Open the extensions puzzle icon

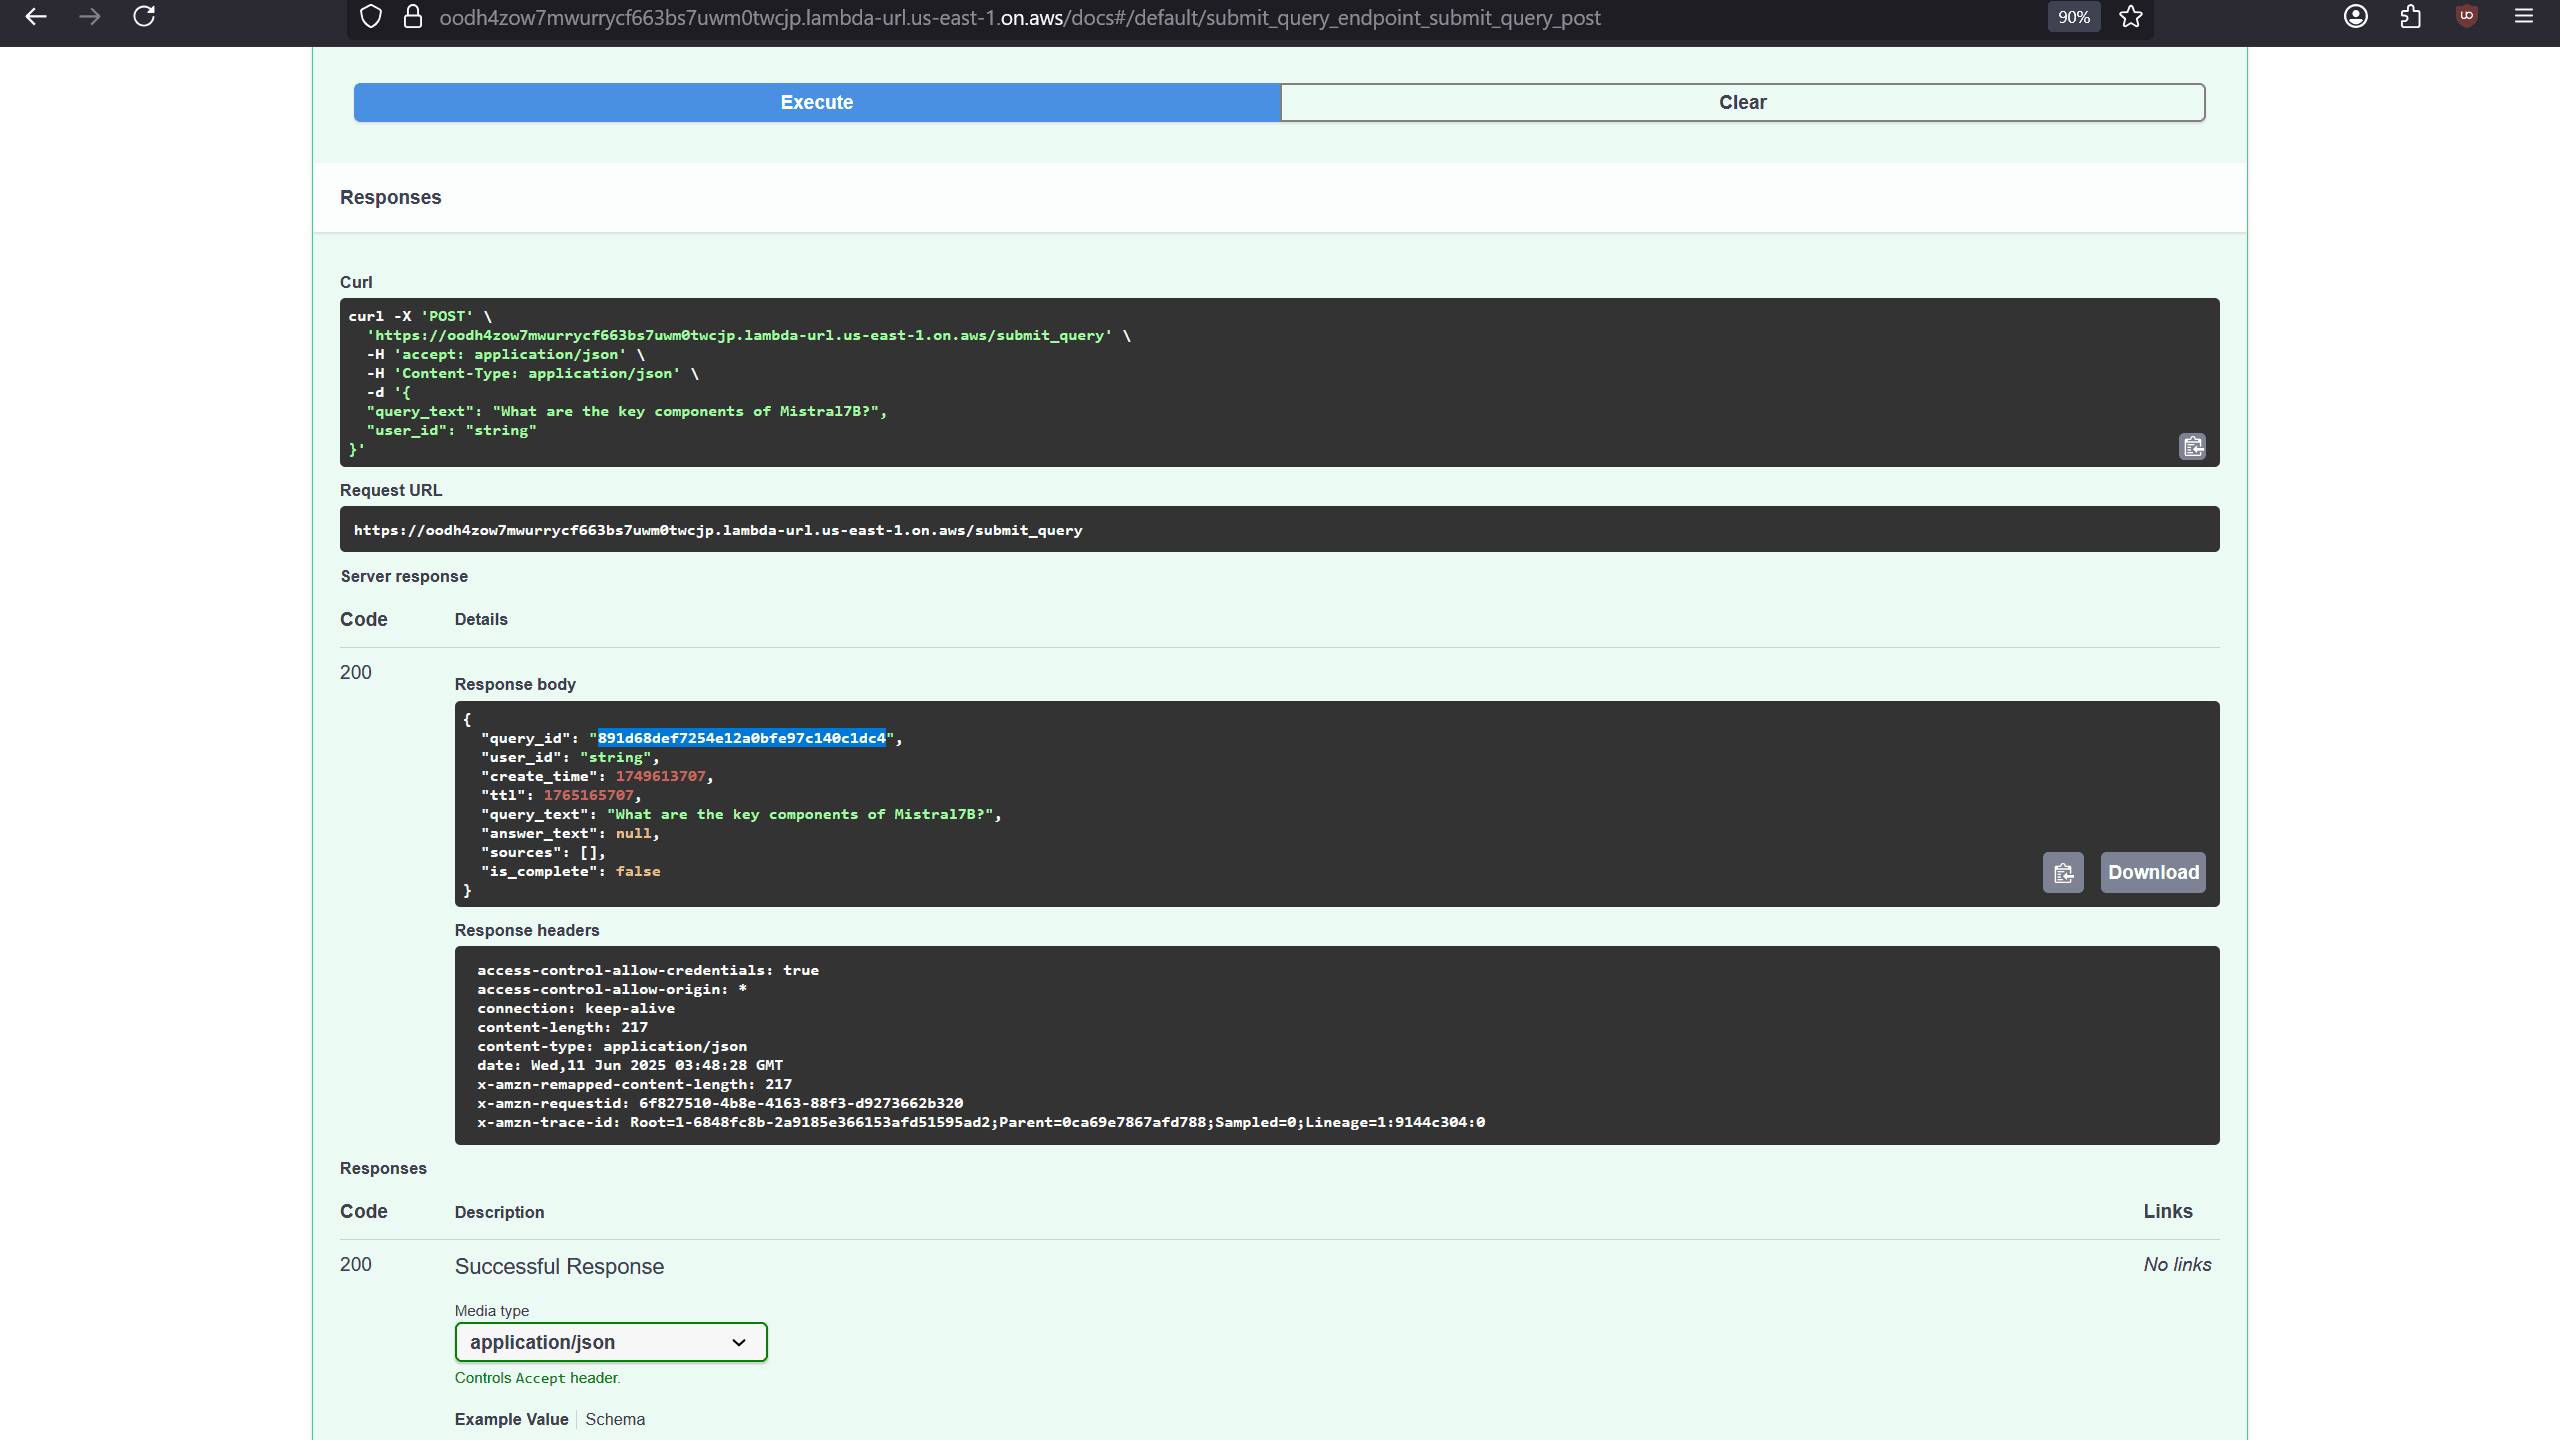click(2411, 17)
